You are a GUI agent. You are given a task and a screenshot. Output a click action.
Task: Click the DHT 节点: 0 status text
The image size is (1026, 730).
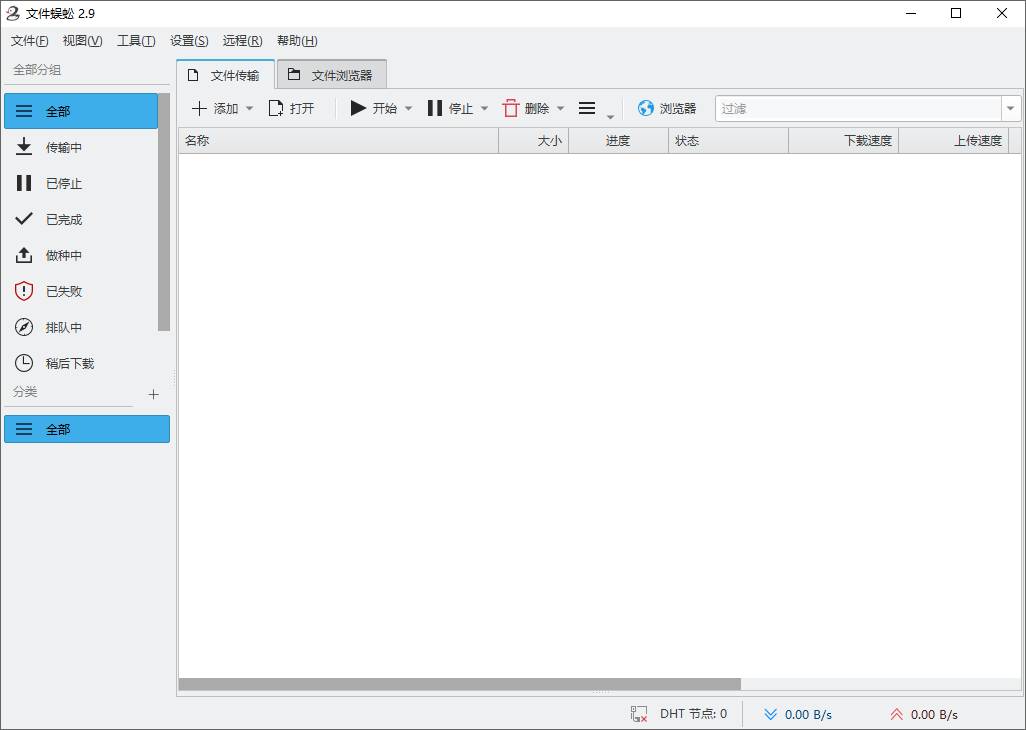[693, 714]
